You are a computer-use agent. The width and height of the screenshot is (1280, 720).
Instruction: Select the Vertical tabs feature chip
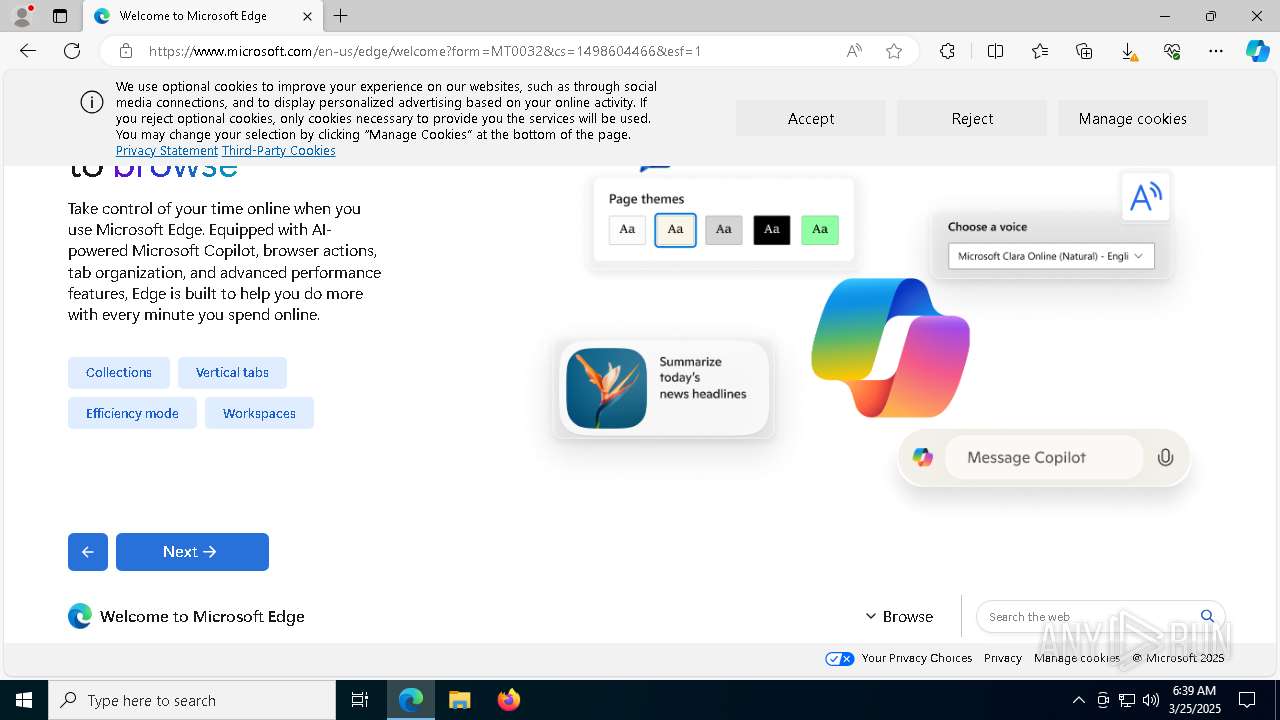coord(232,373)
